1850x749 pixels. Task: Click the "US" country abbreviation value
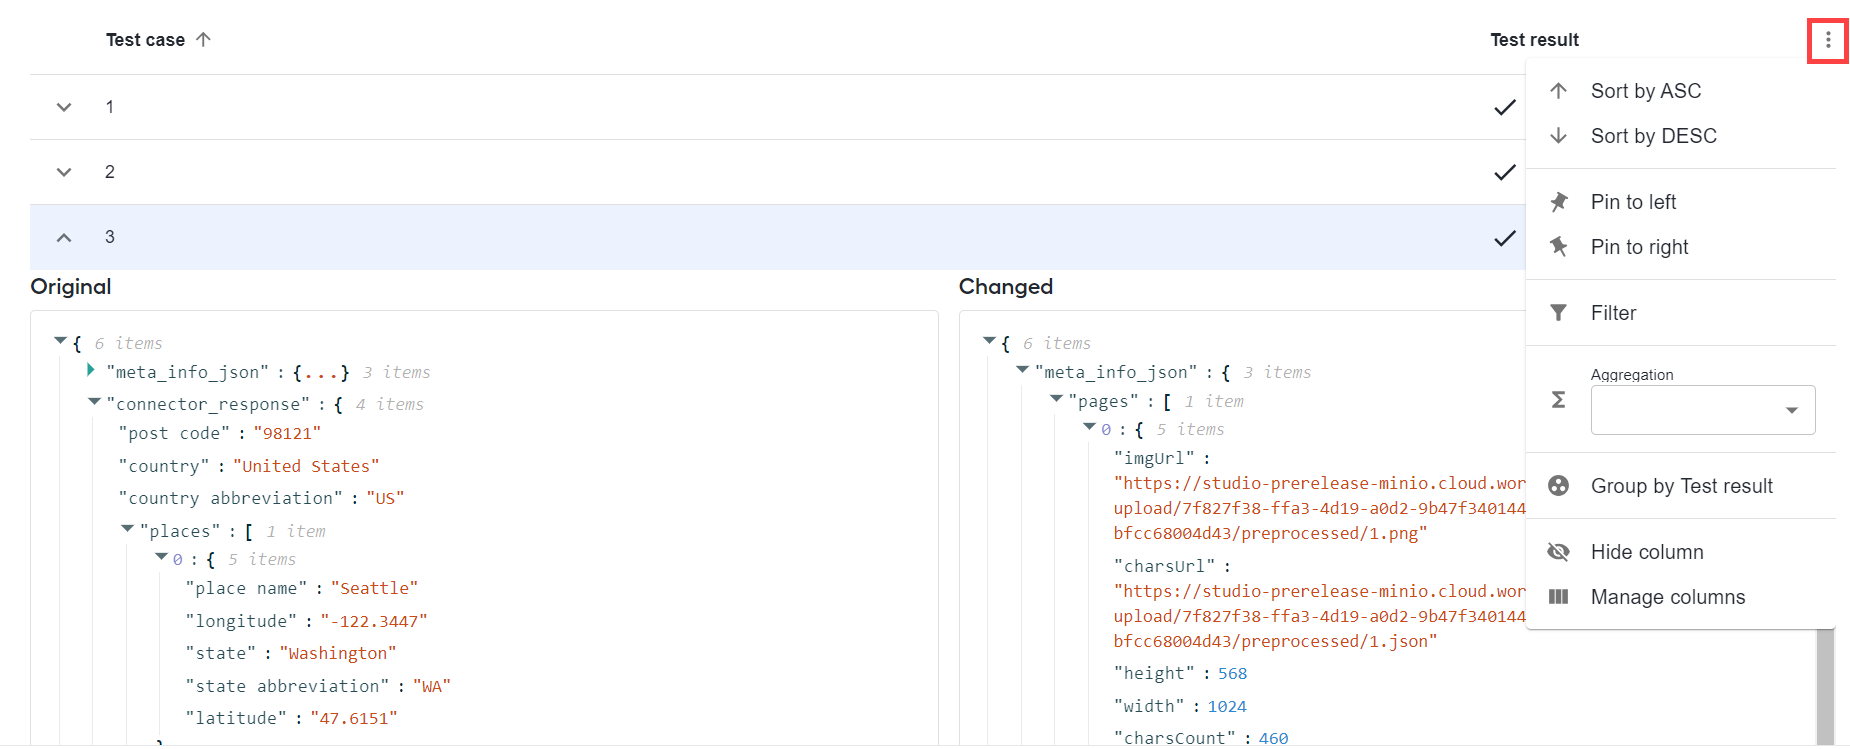click(x=385, y=499)
